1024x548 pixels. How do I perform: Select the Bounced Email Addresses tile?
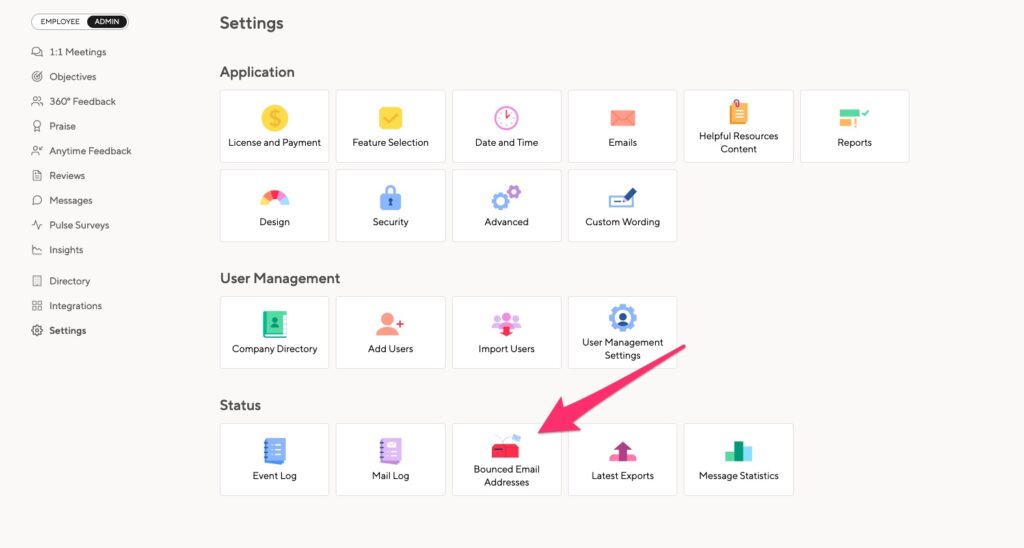click(x=506, y=459)
